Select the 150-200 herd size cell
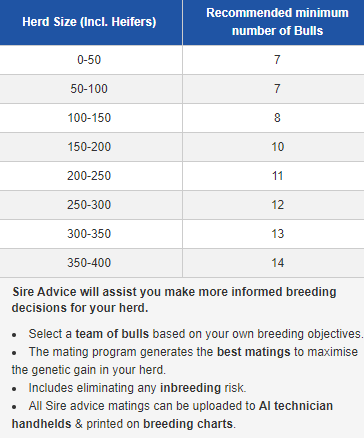 point(91,147)
